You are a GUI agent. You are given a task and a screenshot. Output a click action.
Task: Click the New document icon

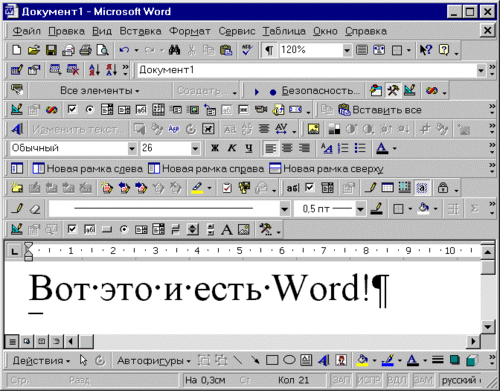[16, 50]
